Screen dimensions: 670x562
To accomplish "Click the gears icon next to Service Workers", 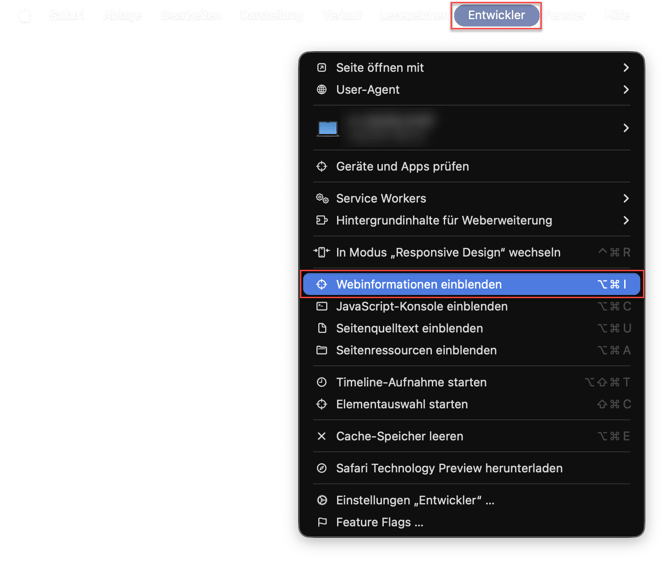I will pyautogui.click(x=322, y=198).
